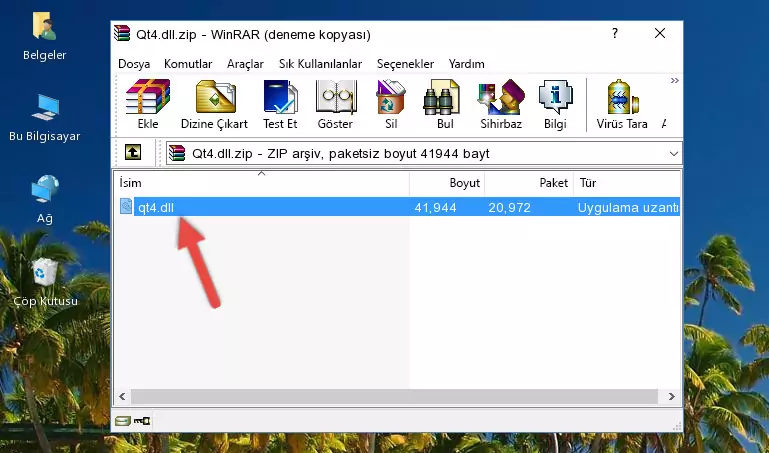The height and width of the screenshot is (453, 769).
Task: Select the Belgeler desktop icon
Action: (44, 36)
